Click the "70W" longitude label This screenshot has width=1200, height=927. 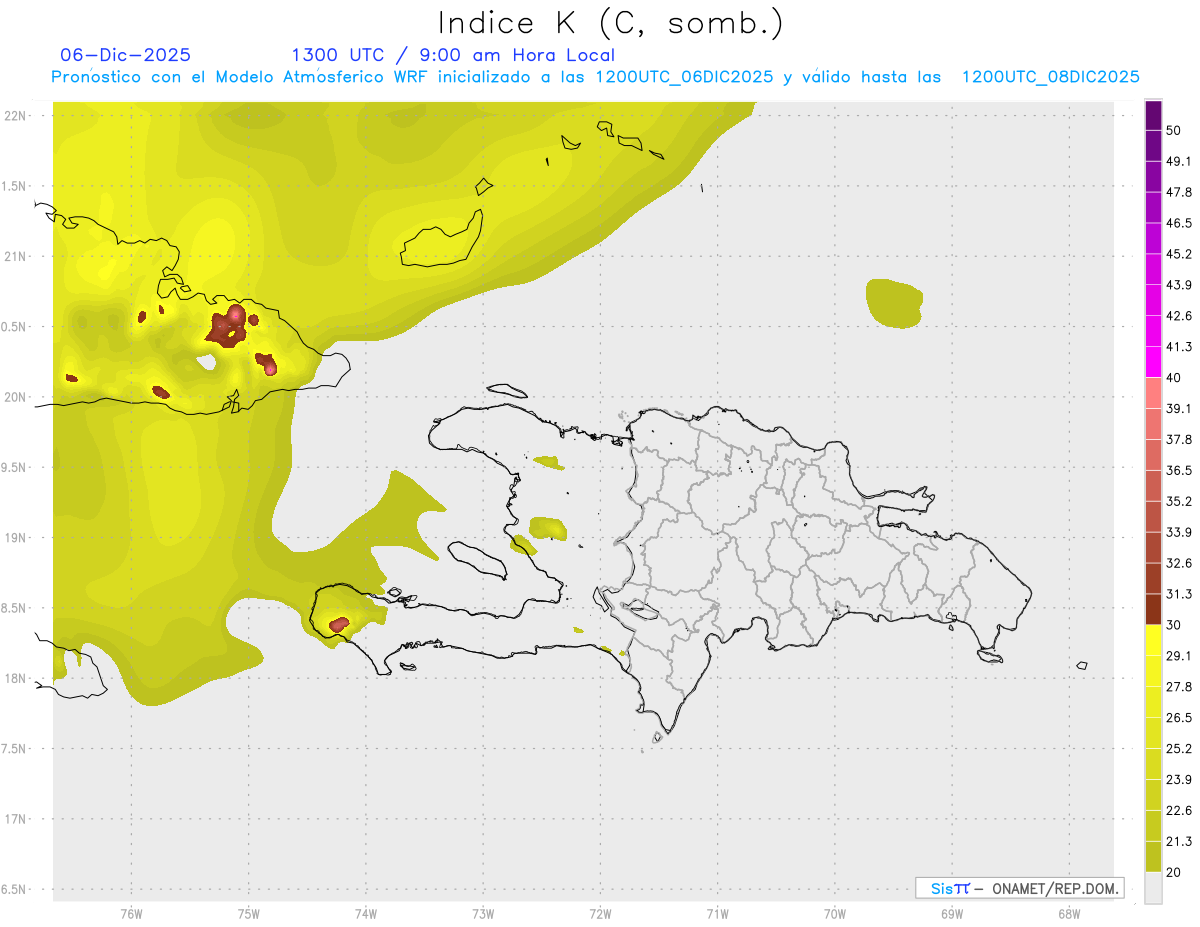pyautogui.click(x=834, y=914)
